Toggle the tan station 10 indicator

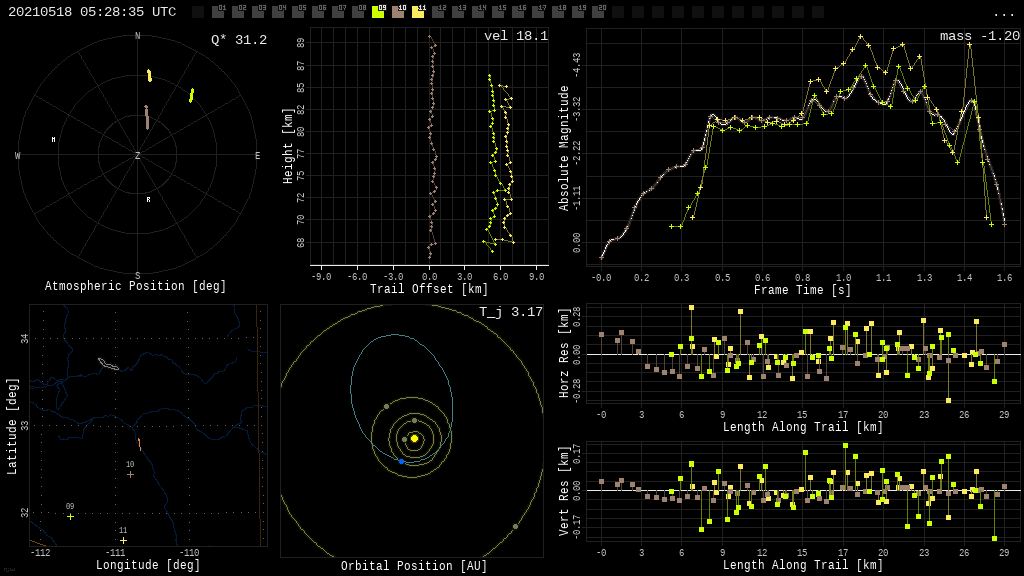(x=398, y=12)
